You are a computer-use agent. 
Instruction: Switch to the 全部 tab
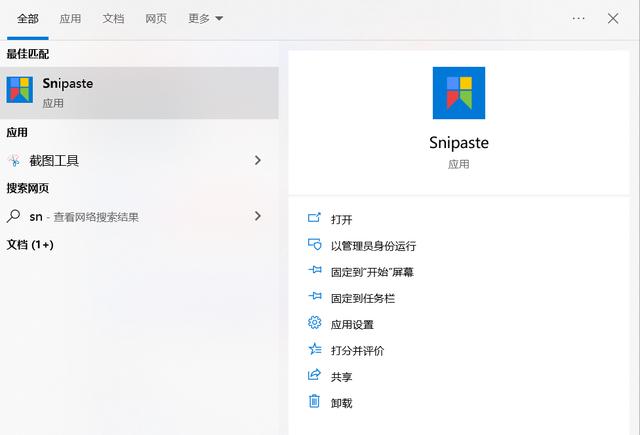pyautogui.click(x=28, y=19)
